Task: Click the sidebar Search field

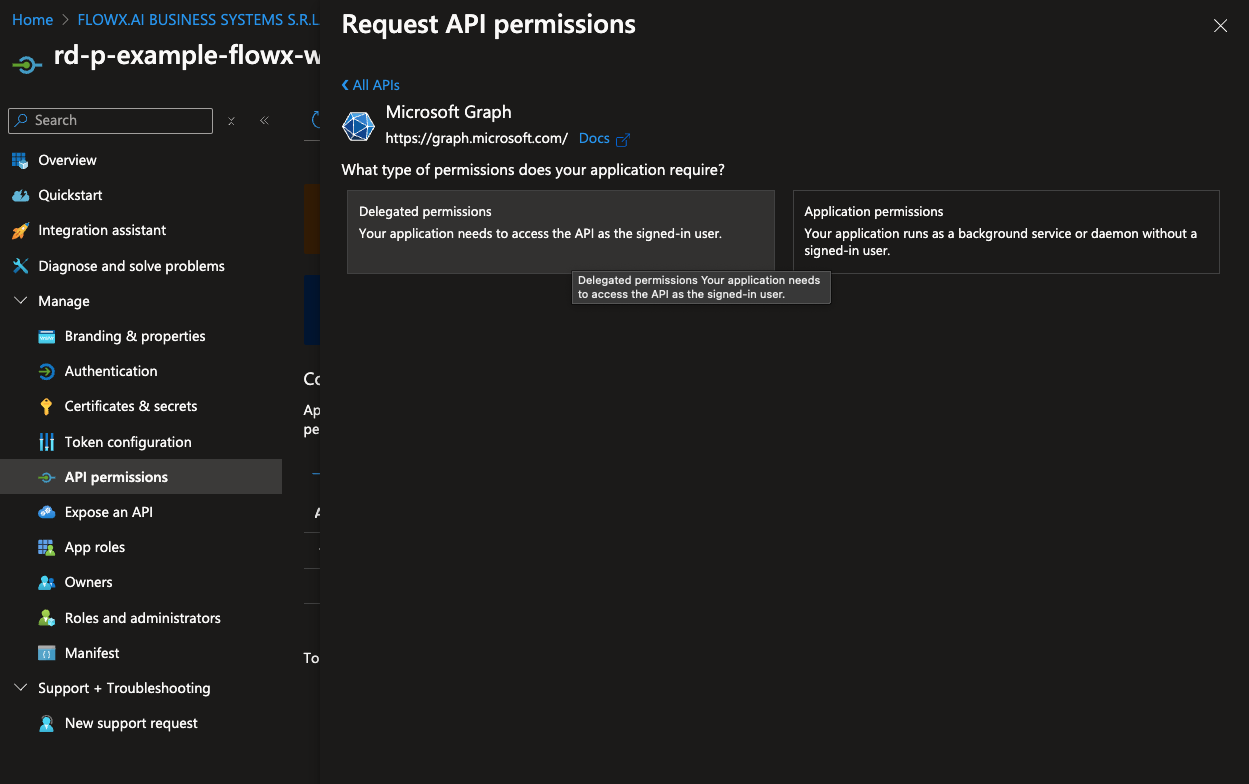Action: [x=111, y=121]
